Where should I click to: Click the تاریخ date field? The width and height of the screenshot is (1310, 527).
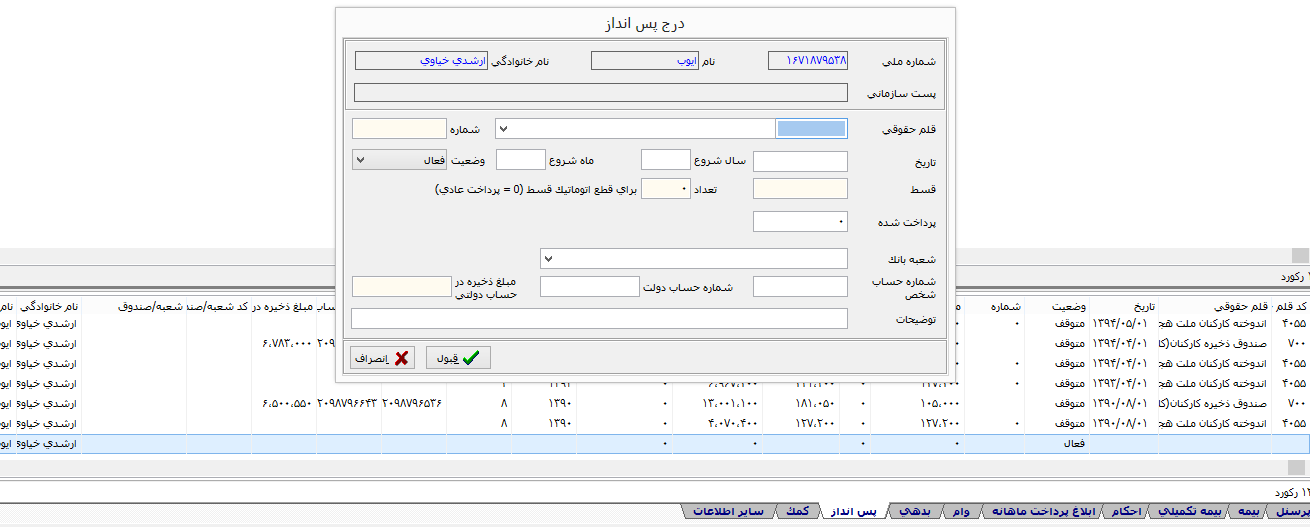click(800, 161)
